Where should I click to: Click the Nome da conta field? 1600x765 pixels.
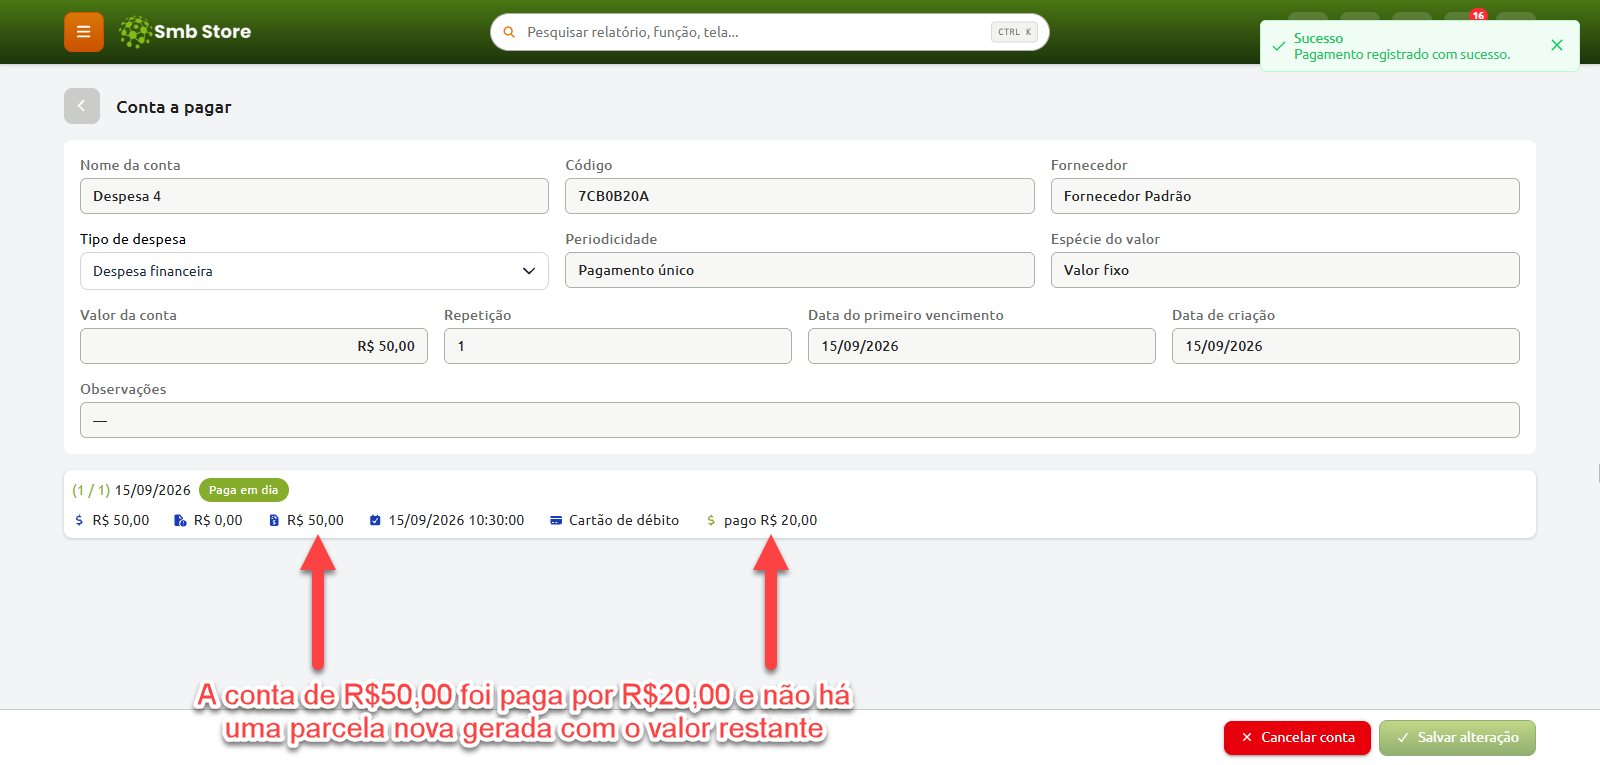point(314,196)
